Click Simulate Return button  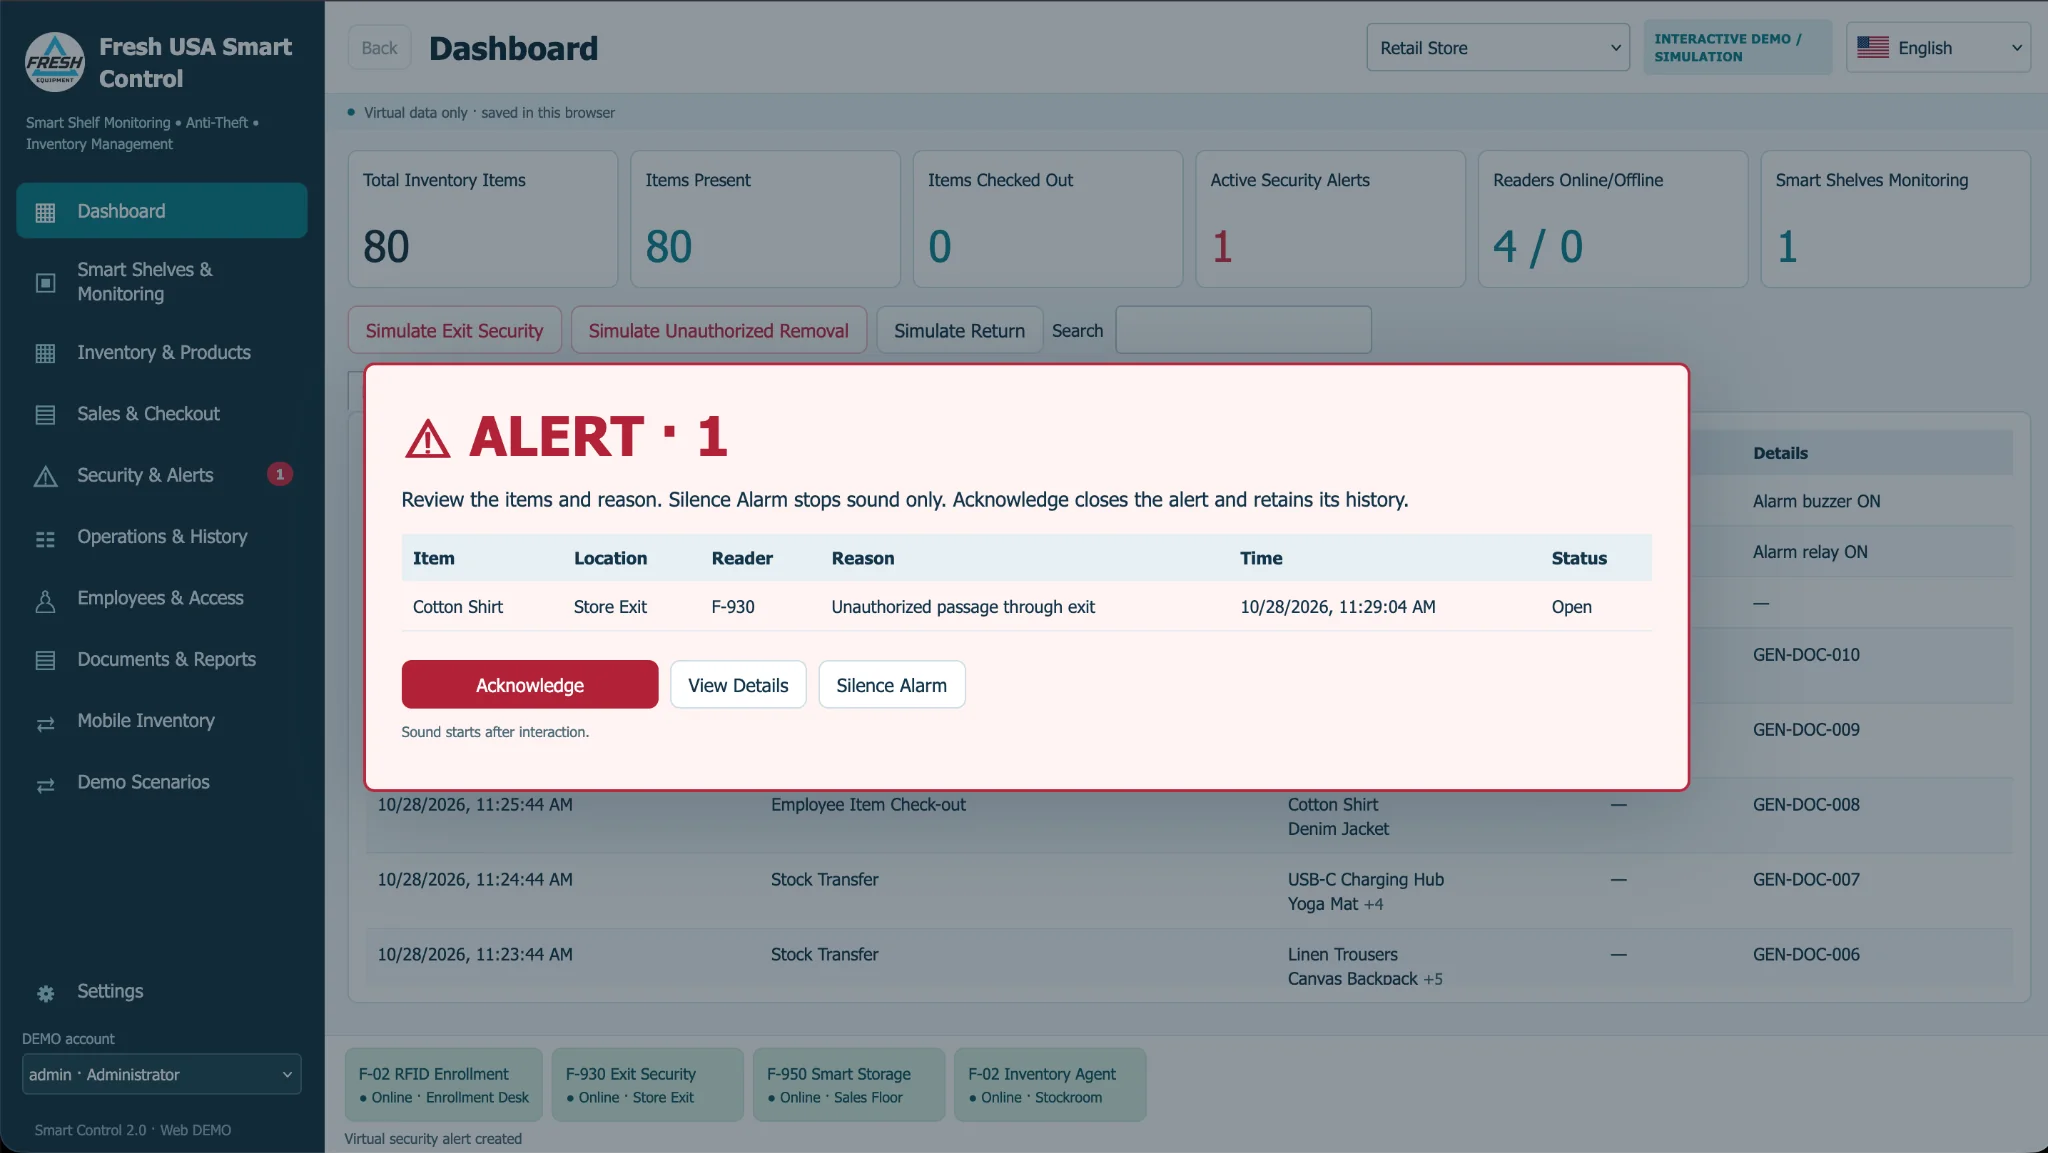point(959,330)
